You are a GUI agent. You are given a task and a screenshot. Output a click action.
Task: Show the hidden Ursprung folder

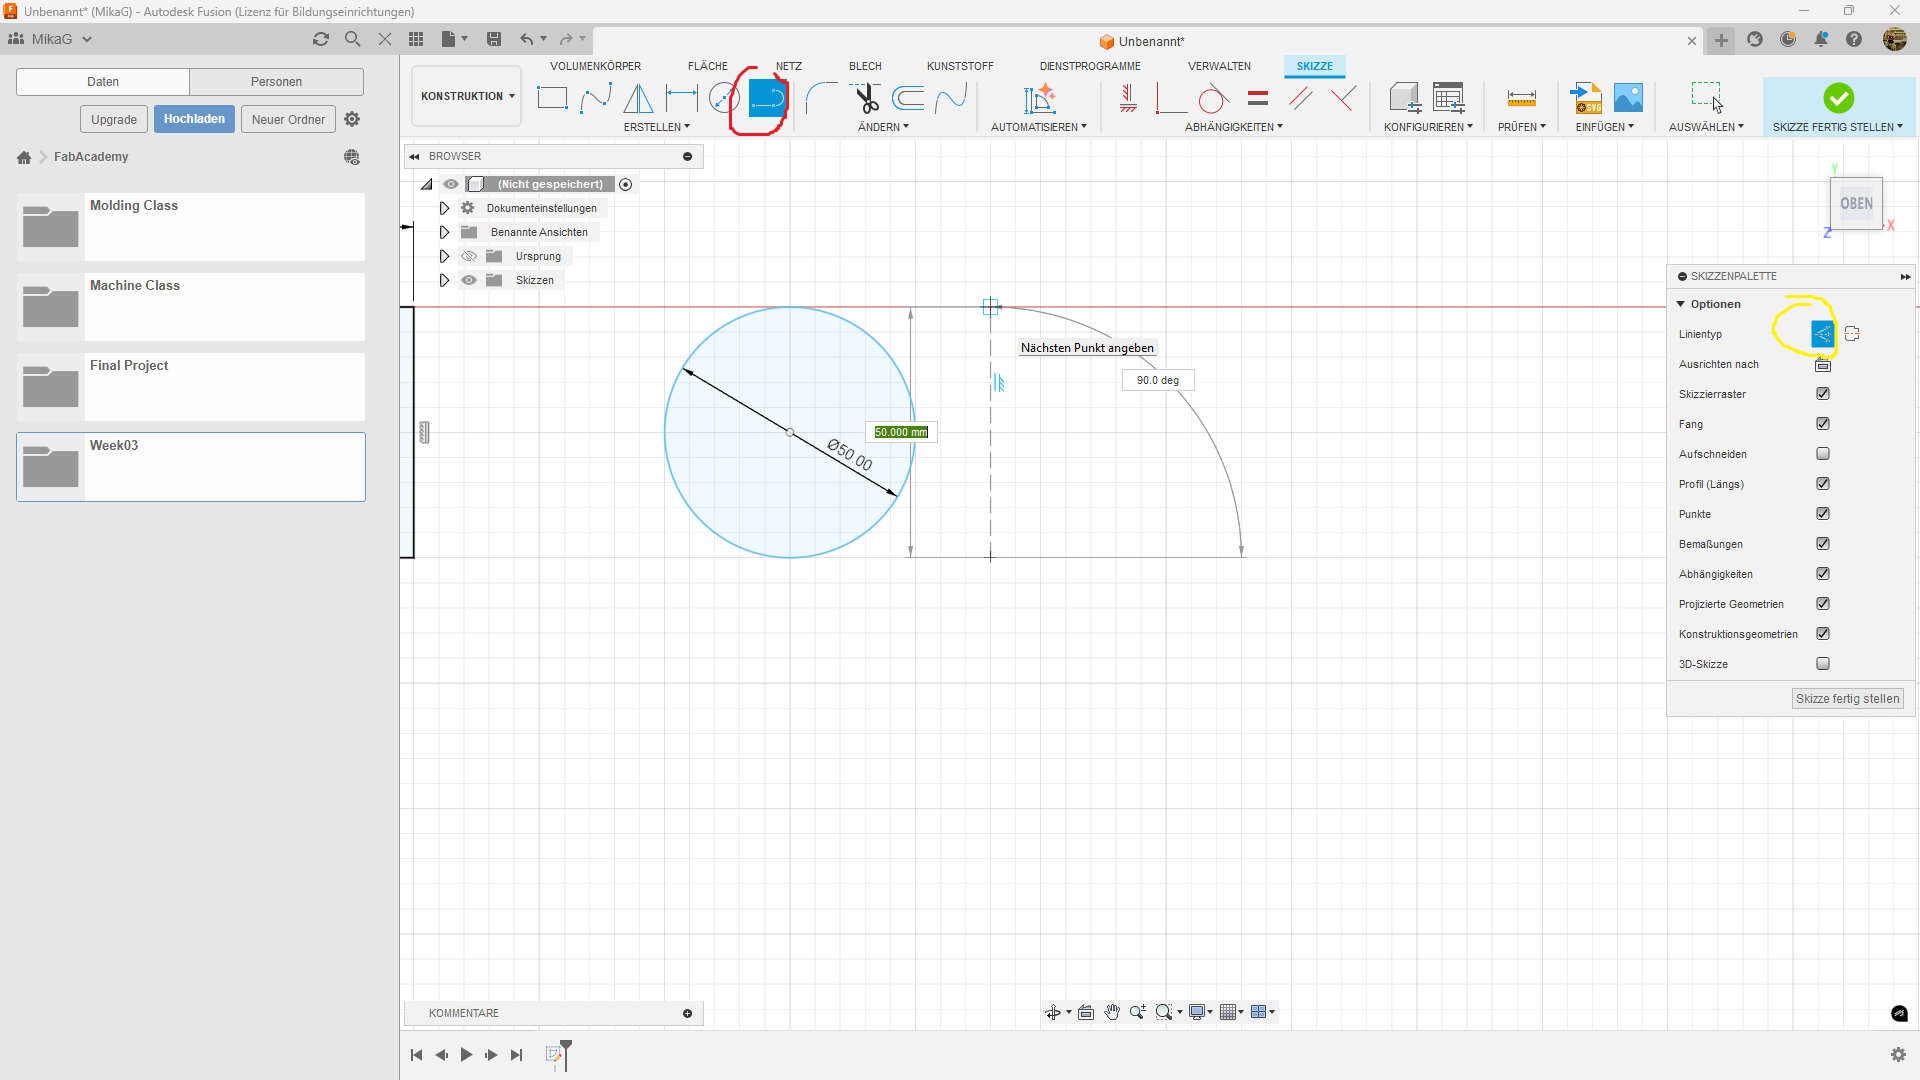[469, 256]
